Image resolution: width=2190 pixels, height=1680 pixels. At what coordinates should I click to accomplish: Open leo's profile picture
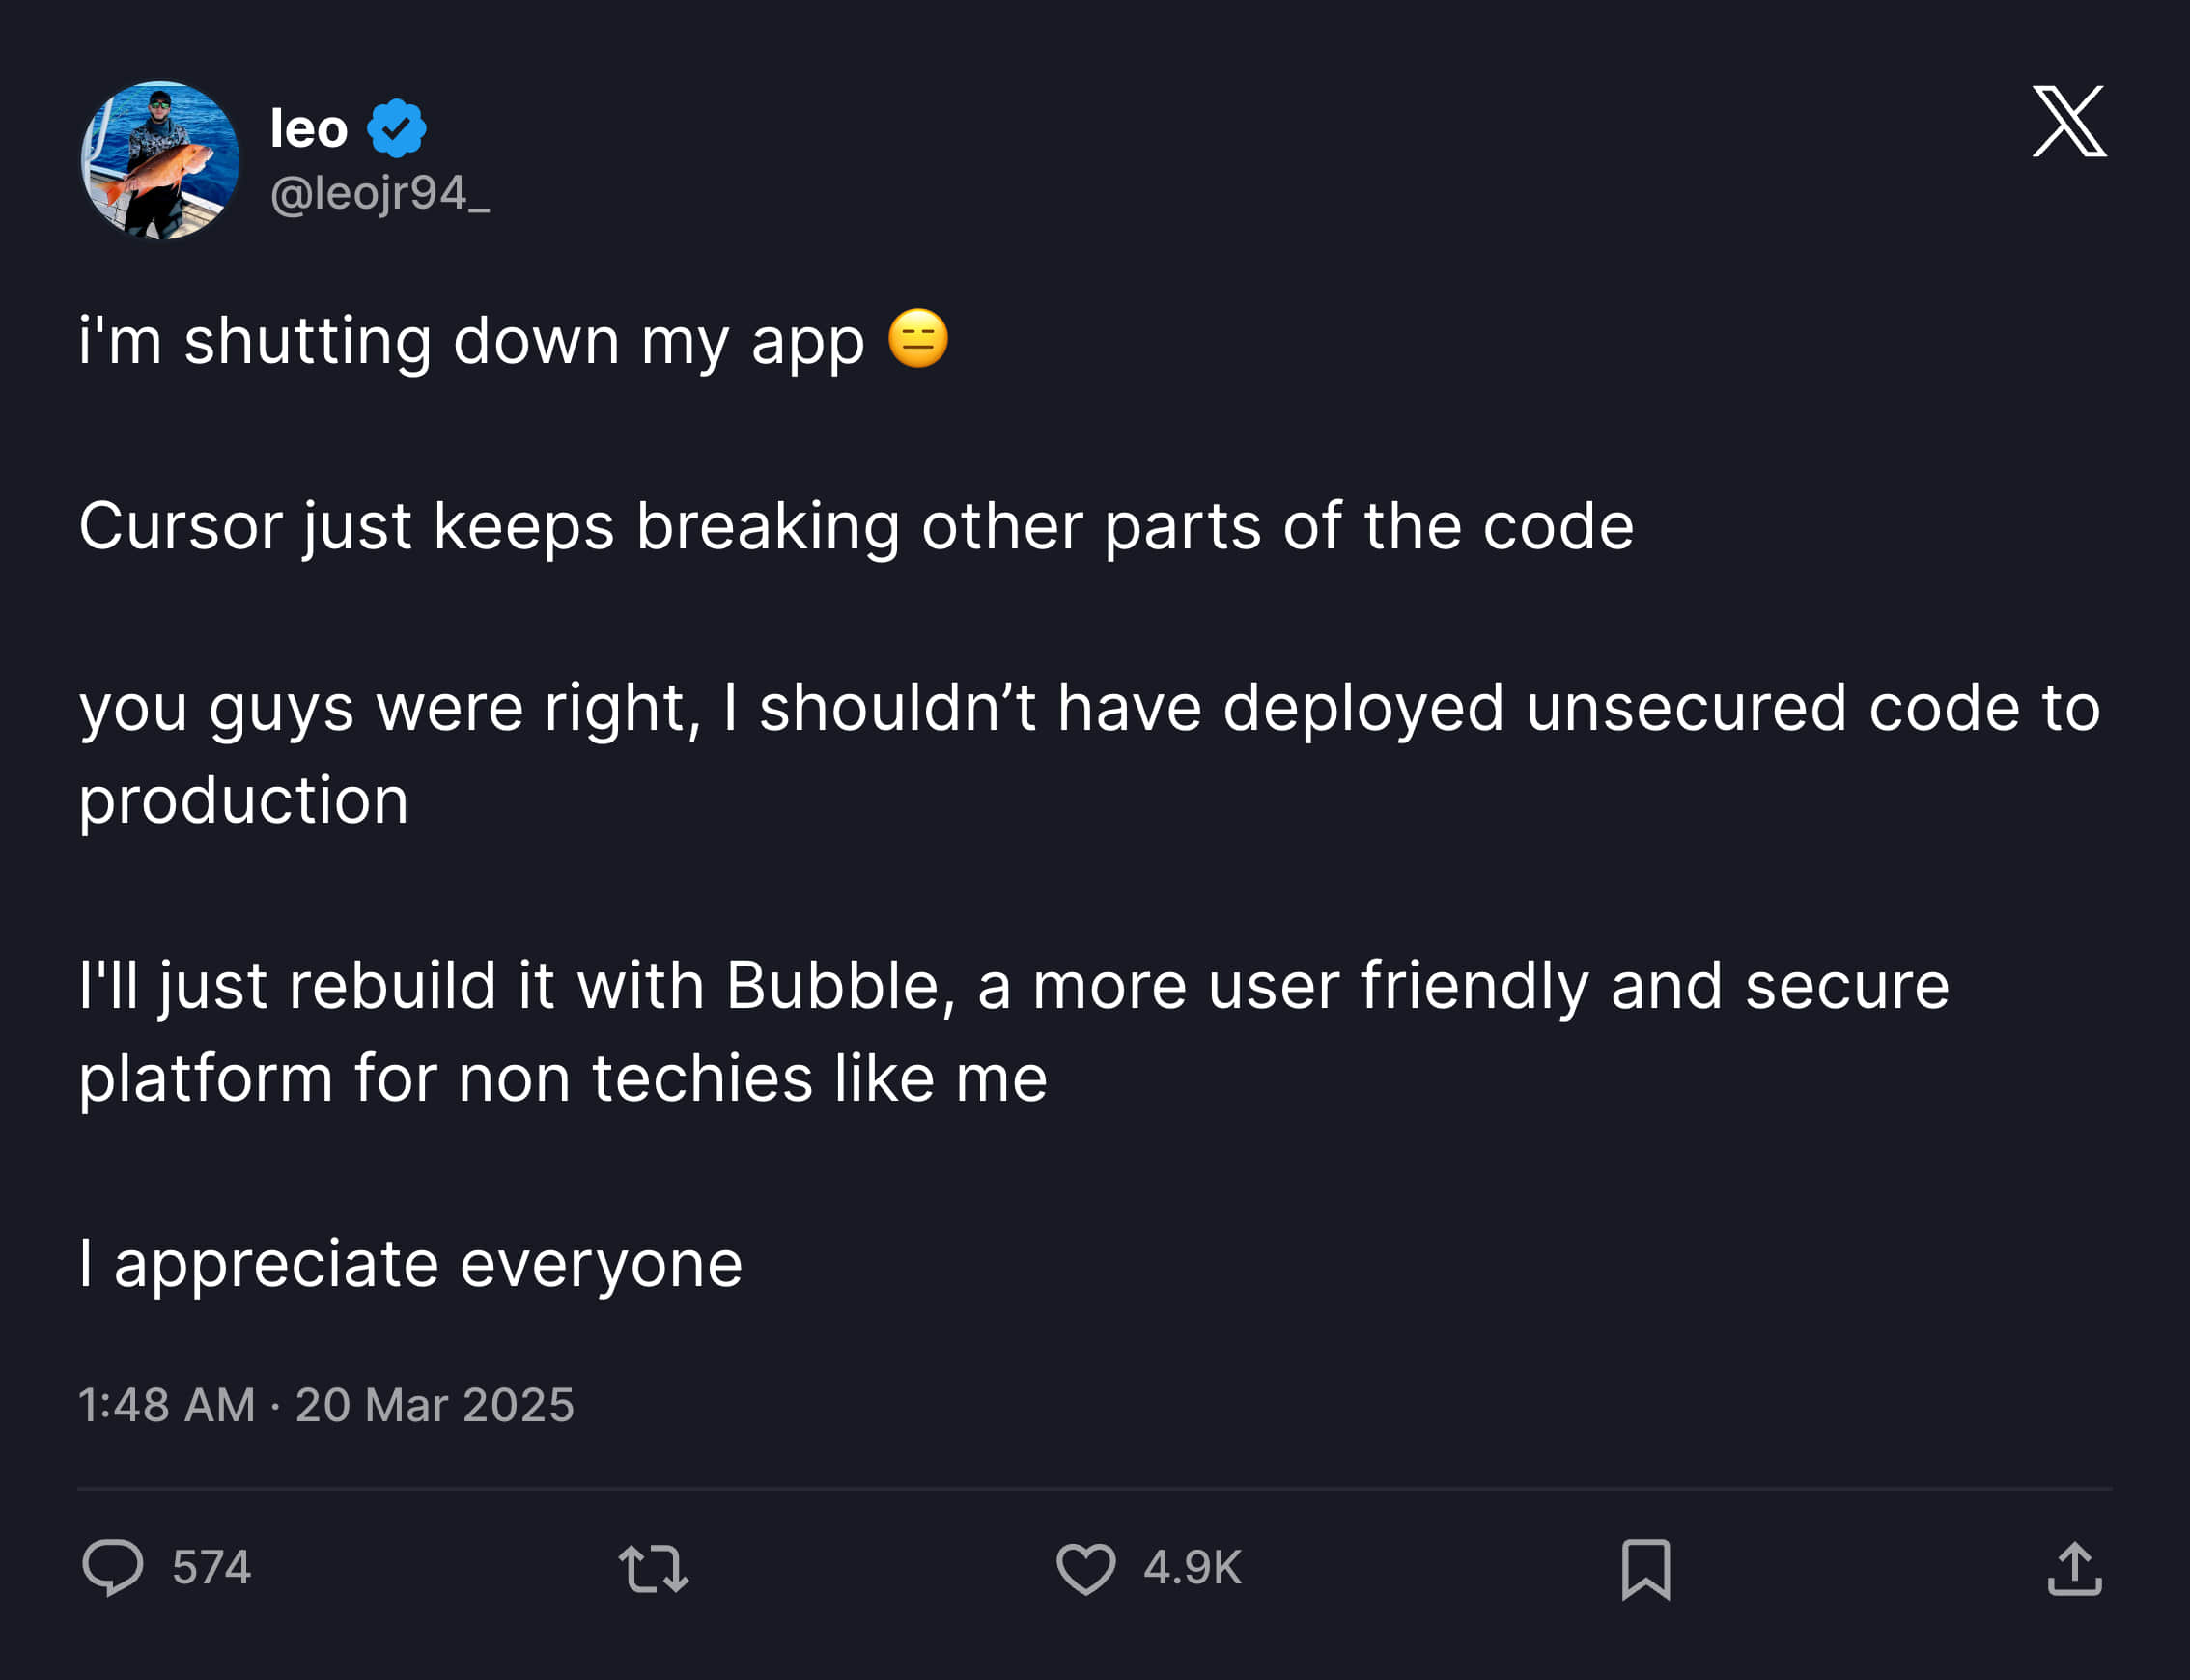coord(160,160)
